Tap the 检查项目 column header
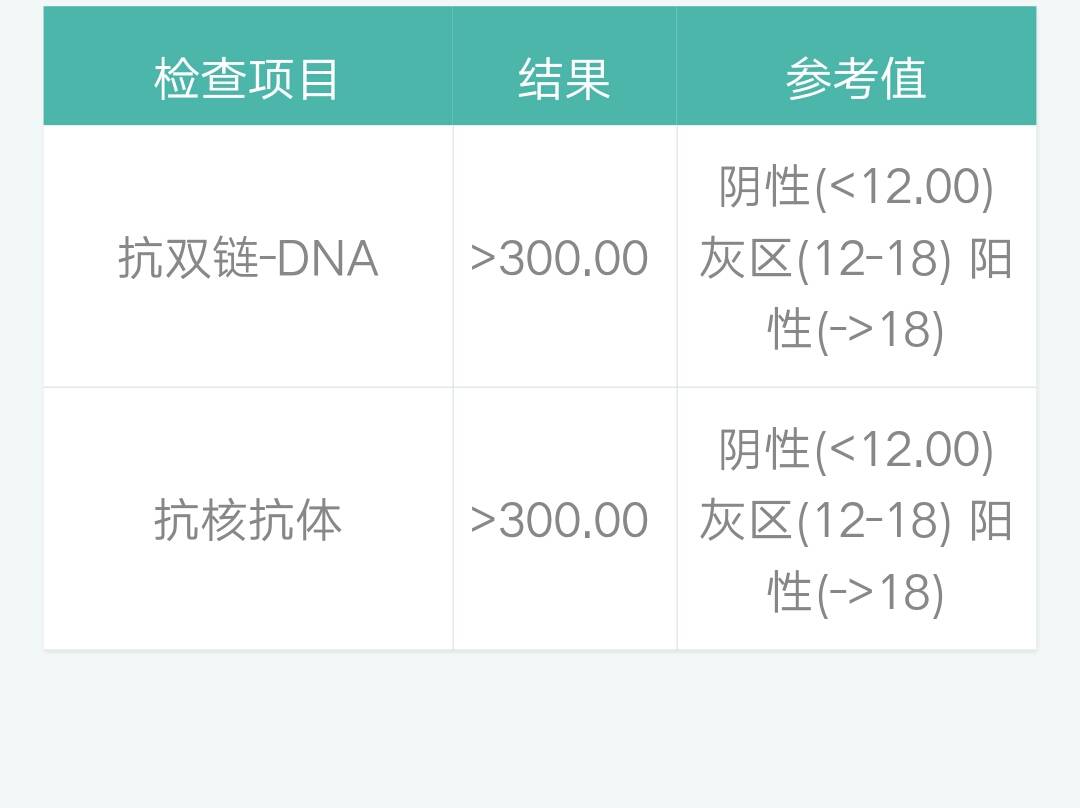Screen dimensions: 1080x808 [x=247, y=79]
